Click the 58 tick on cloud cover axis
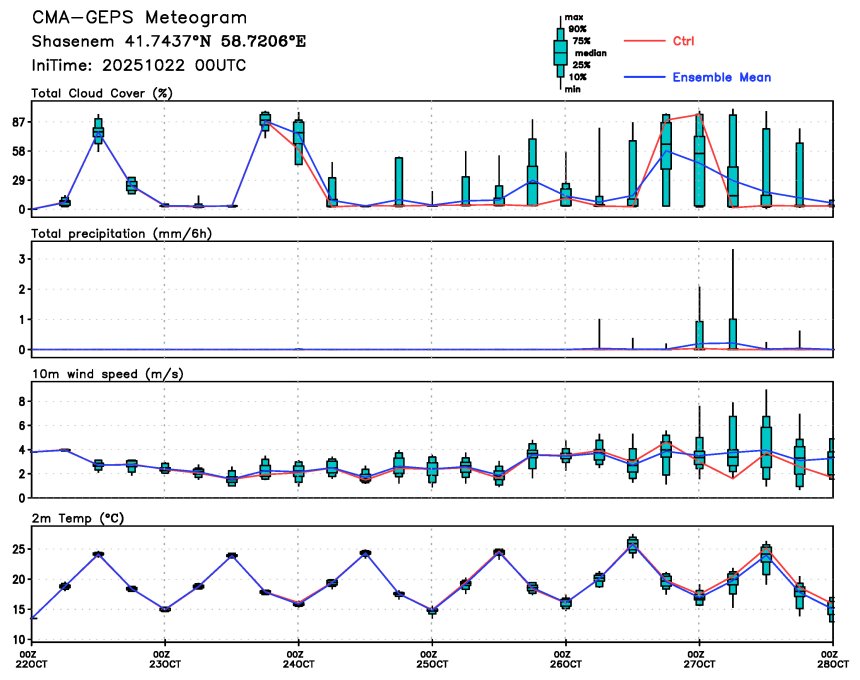This screenshot has width=860, height=680. [x=18, y=151]
